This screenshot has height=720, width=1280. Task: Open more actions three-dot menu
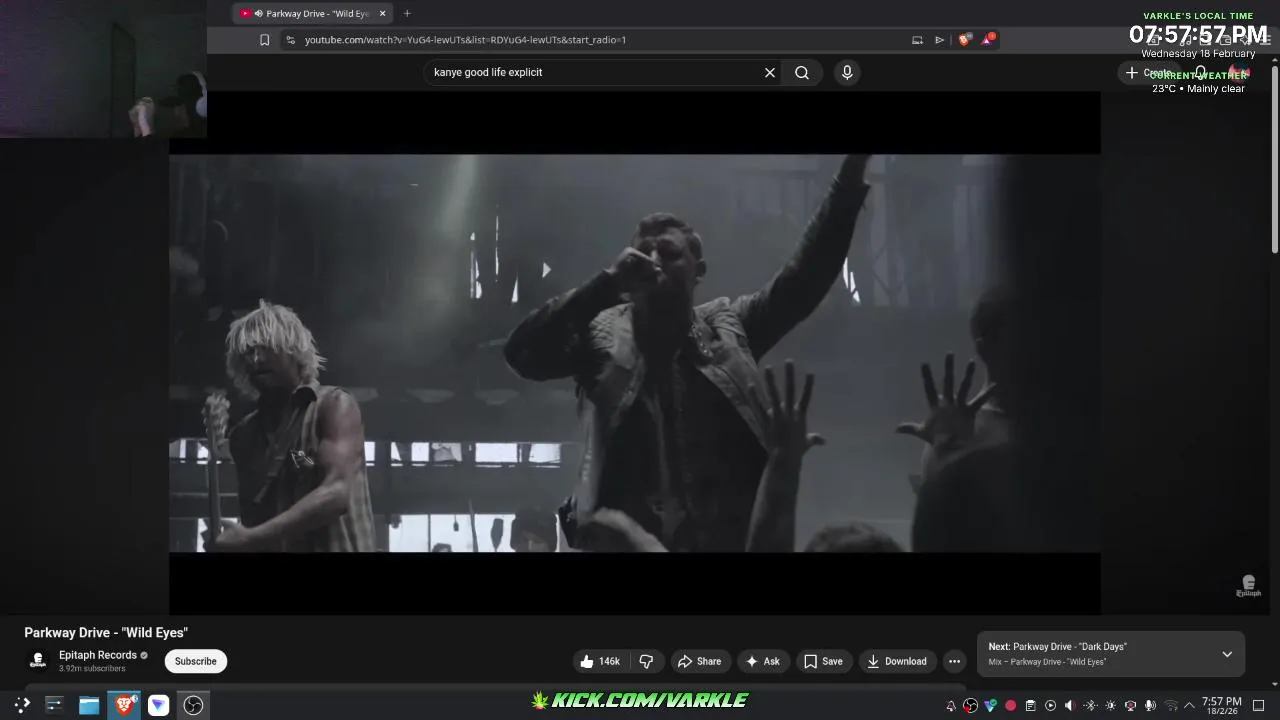click(954, 661)
